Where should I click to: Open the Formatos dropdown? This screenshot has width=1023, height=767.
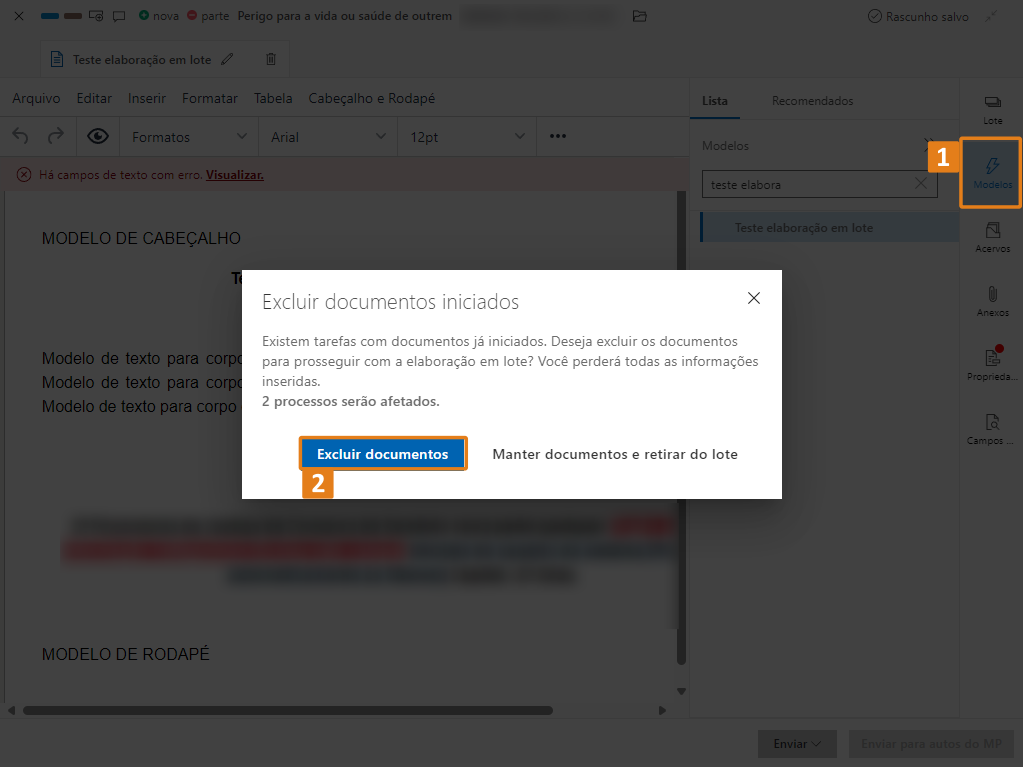click(x=187, y=135)
